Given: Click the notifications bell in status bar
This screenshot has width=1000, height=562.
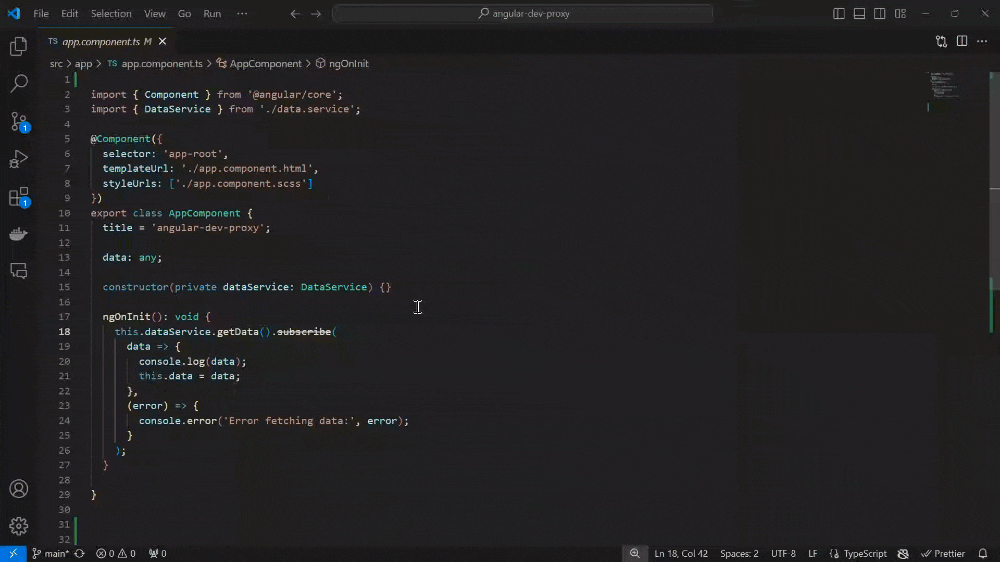Looking at the screenshot, I should pos(983,553).
